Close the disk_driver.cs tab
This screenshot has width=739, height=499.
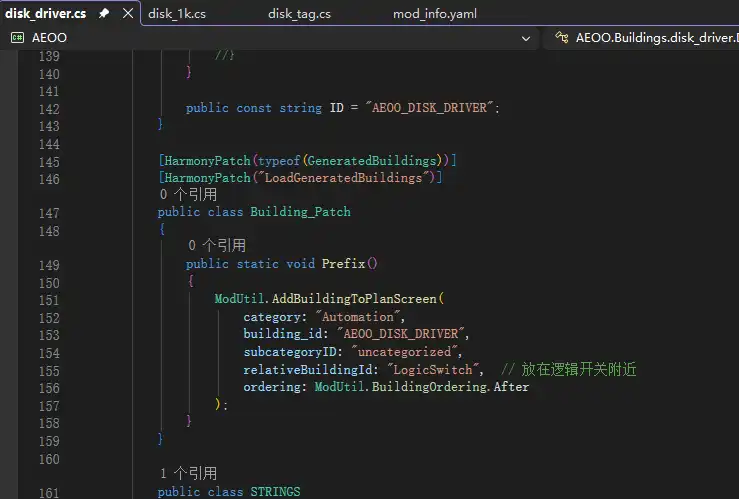click(128, 13)
